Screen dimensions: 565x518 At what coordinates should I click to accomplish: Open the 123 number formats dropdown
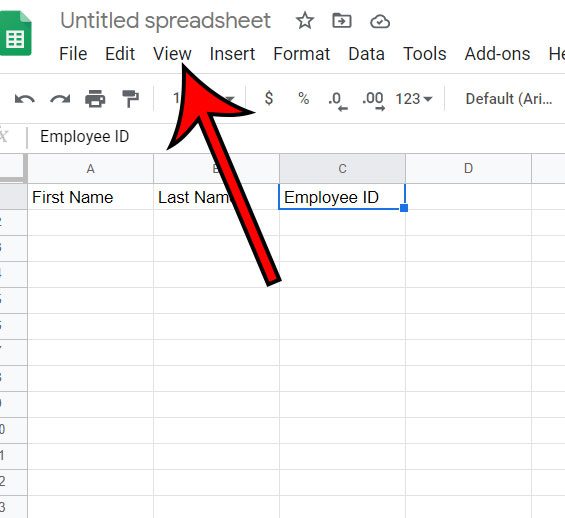click(x=414, y=99)
